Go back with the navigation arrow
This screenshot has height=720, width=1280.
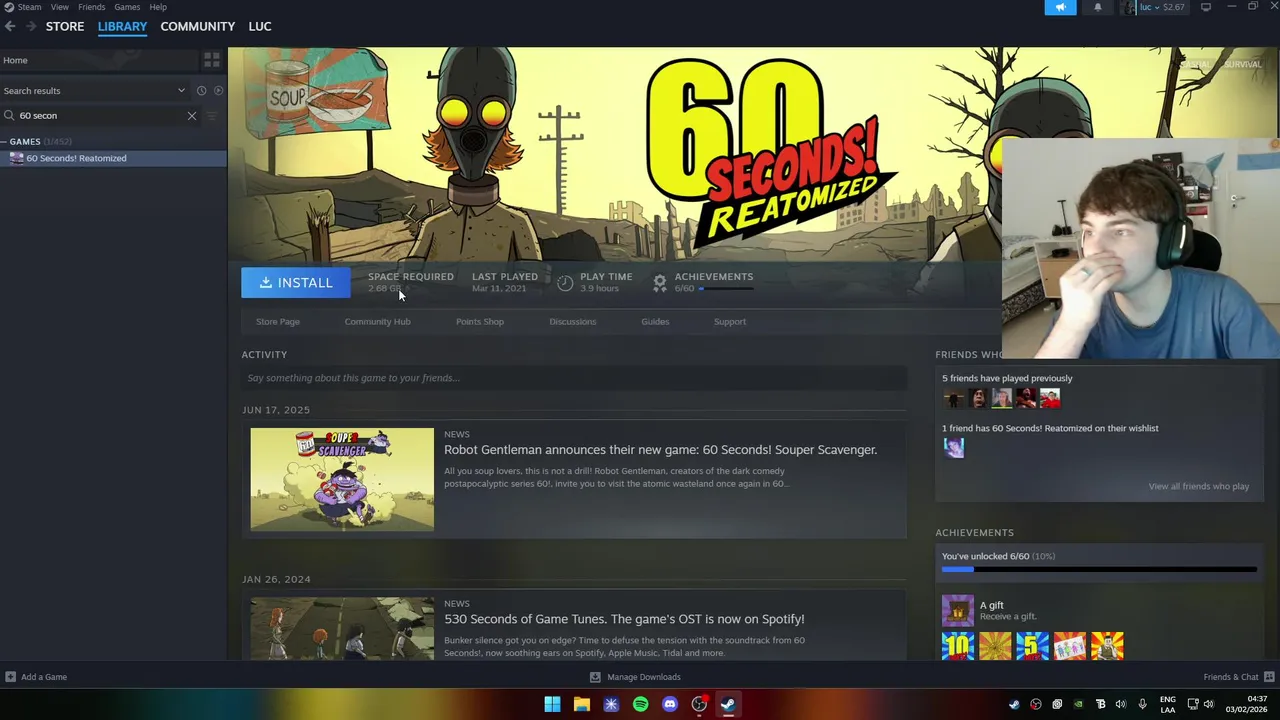tap(10, 26)
